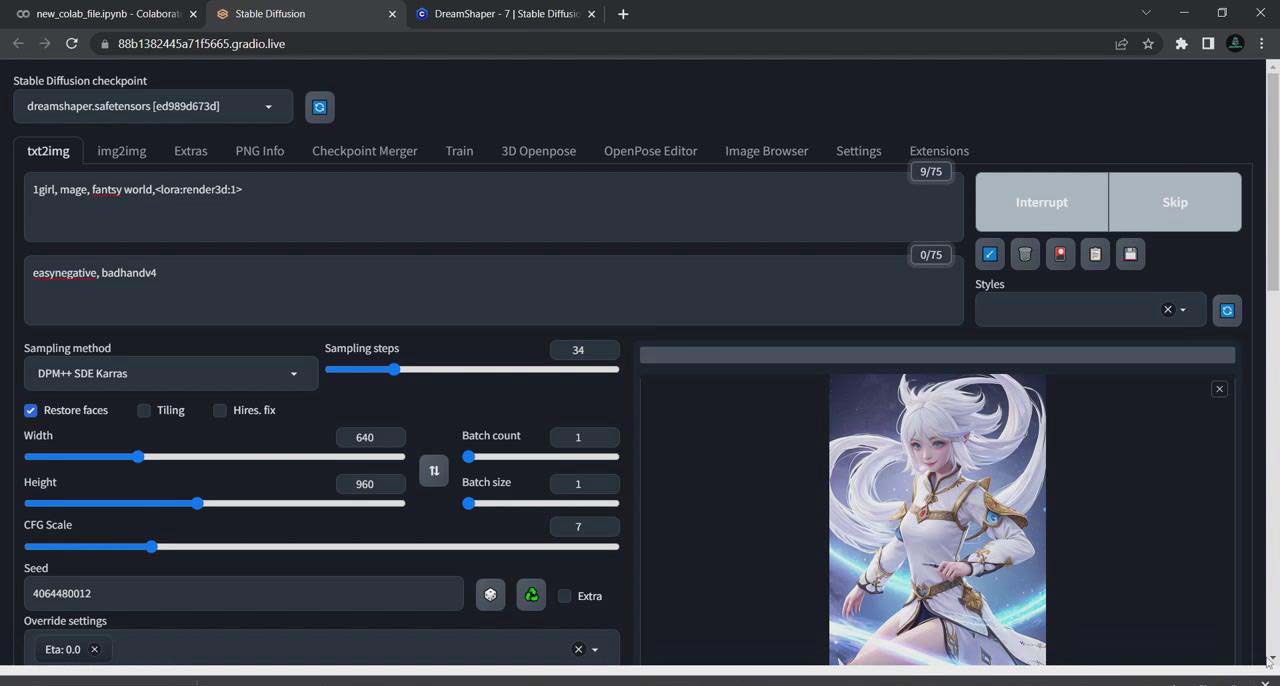Swap width and height values
Image resolution: width=1280 pixels, height=686 pixels.
click(434, 470)
